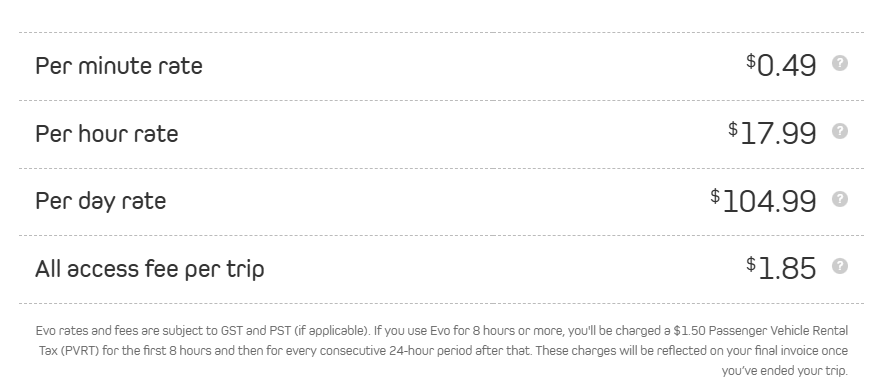Click 'Passenger Vehicle Rental' text in the disclaimer
The image size is (882, 391).
point(776,331)
